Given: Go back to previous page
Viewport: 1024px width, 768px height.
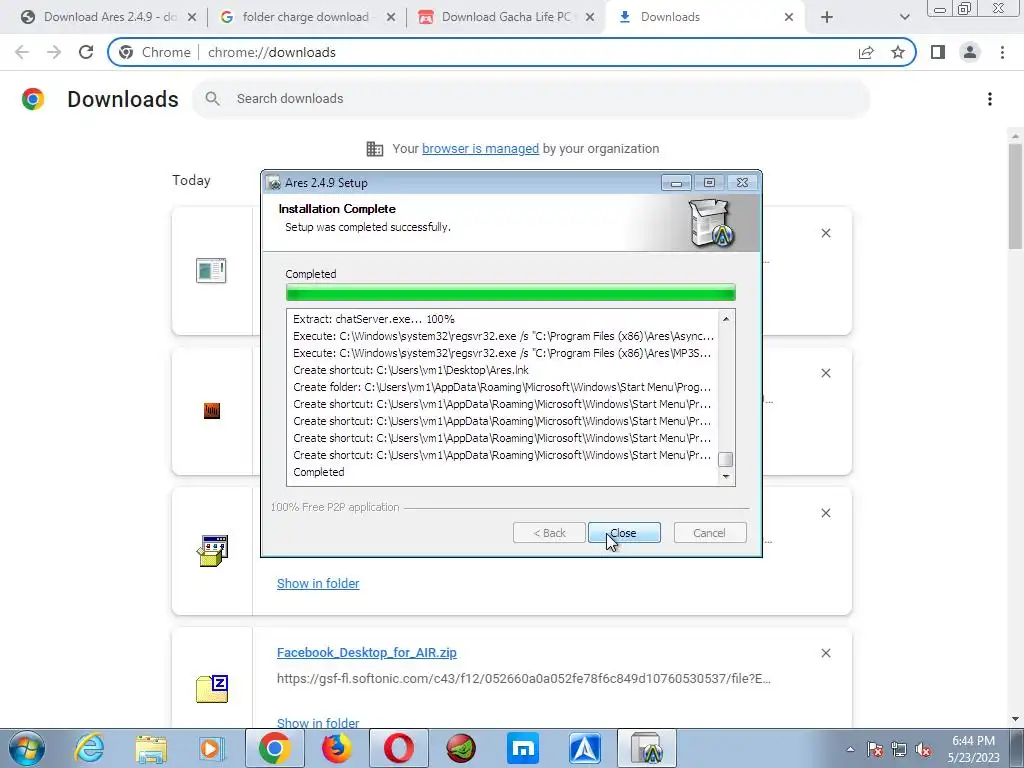Looking at the screenshot, I should point(22,52).
